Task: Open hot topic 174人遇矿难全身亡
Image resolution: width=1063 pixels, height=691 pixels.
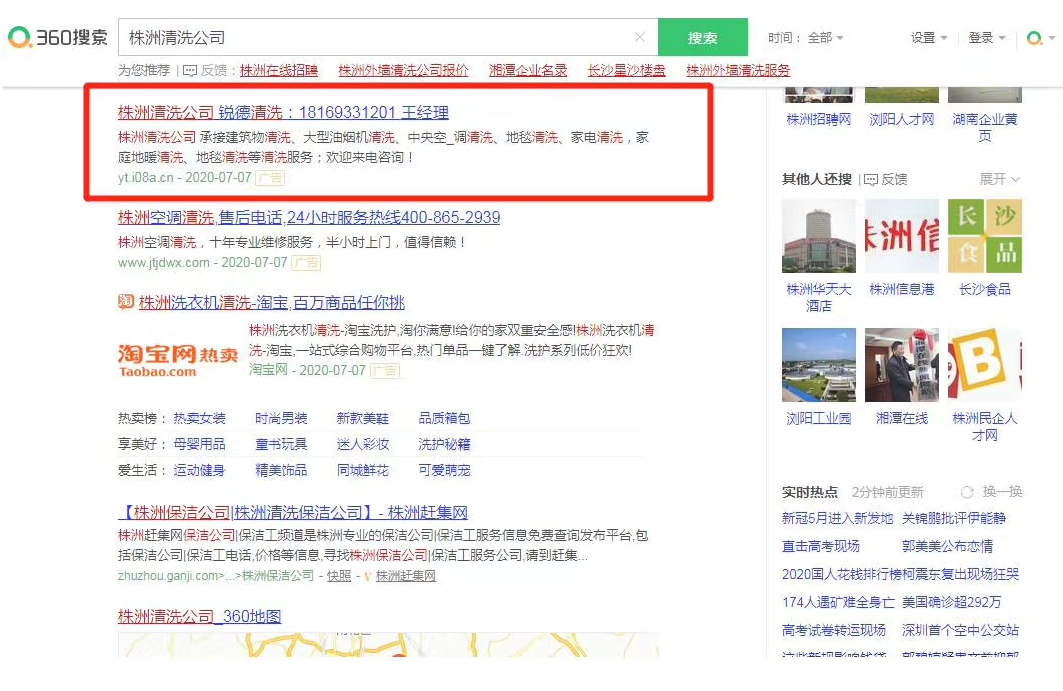Action: click(839, 602)
